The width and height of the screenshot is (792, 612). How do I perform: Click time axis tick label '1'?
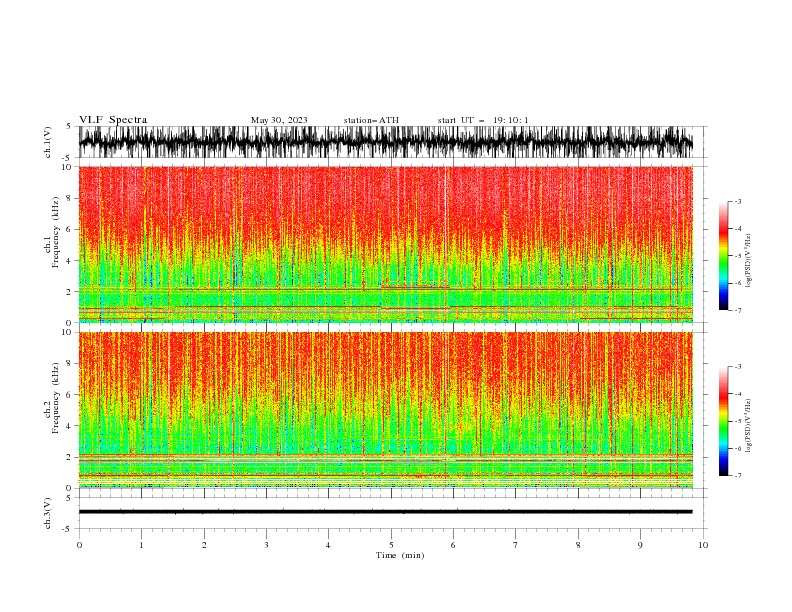tap(141, 545)
